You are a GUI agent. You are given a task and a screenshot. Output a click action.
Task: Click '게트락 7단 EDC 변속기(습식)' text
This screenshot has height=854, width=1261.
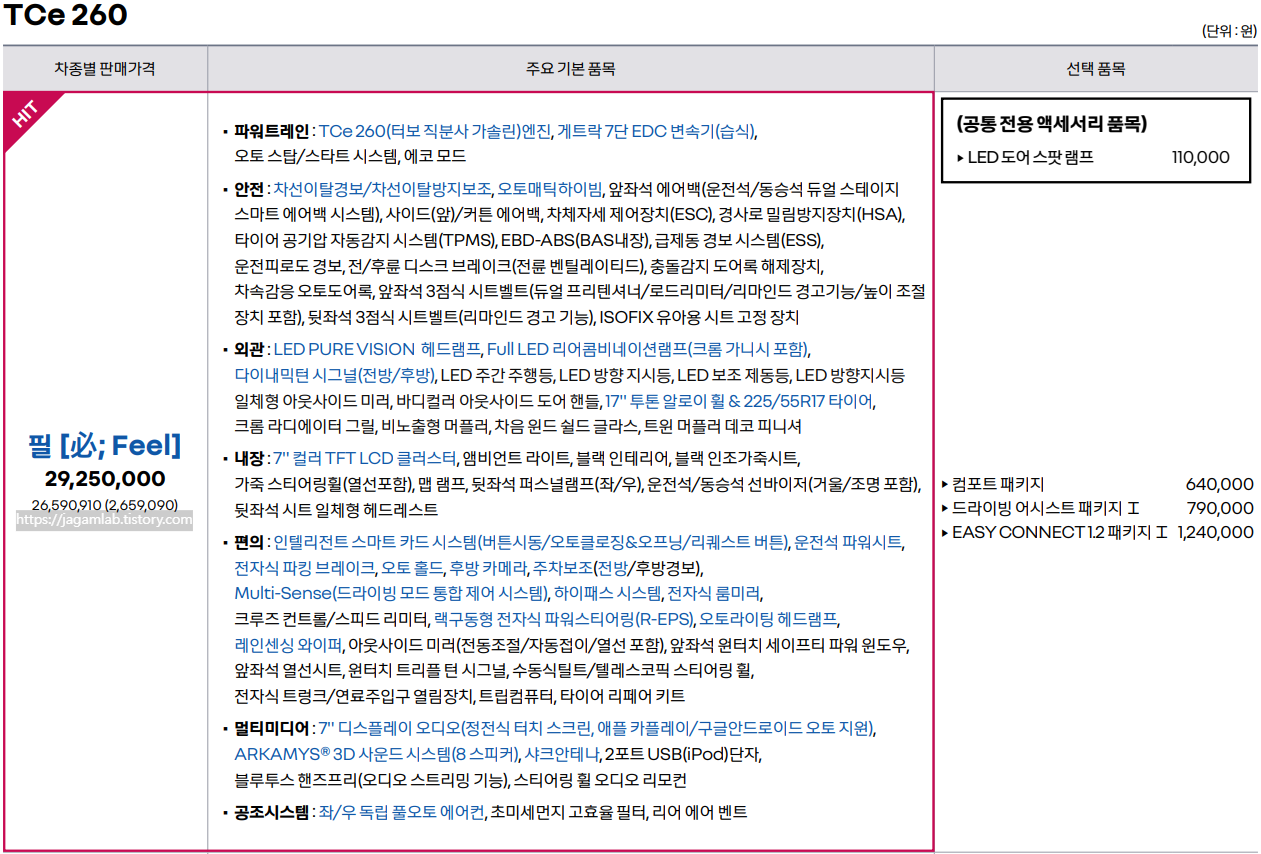tap(657, 132)
